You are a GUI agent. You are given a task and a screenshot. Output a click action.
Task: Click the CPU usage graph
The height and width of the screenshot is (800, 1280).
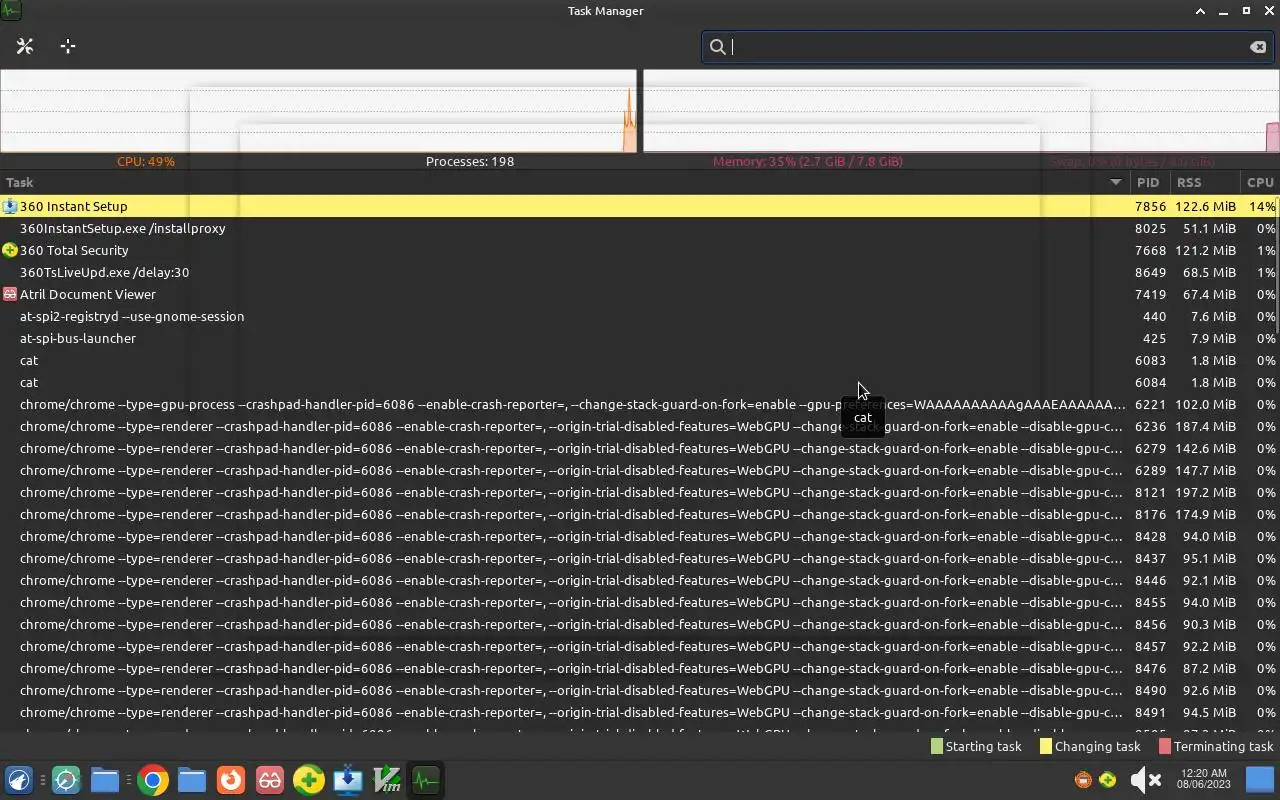pos(318,111)
